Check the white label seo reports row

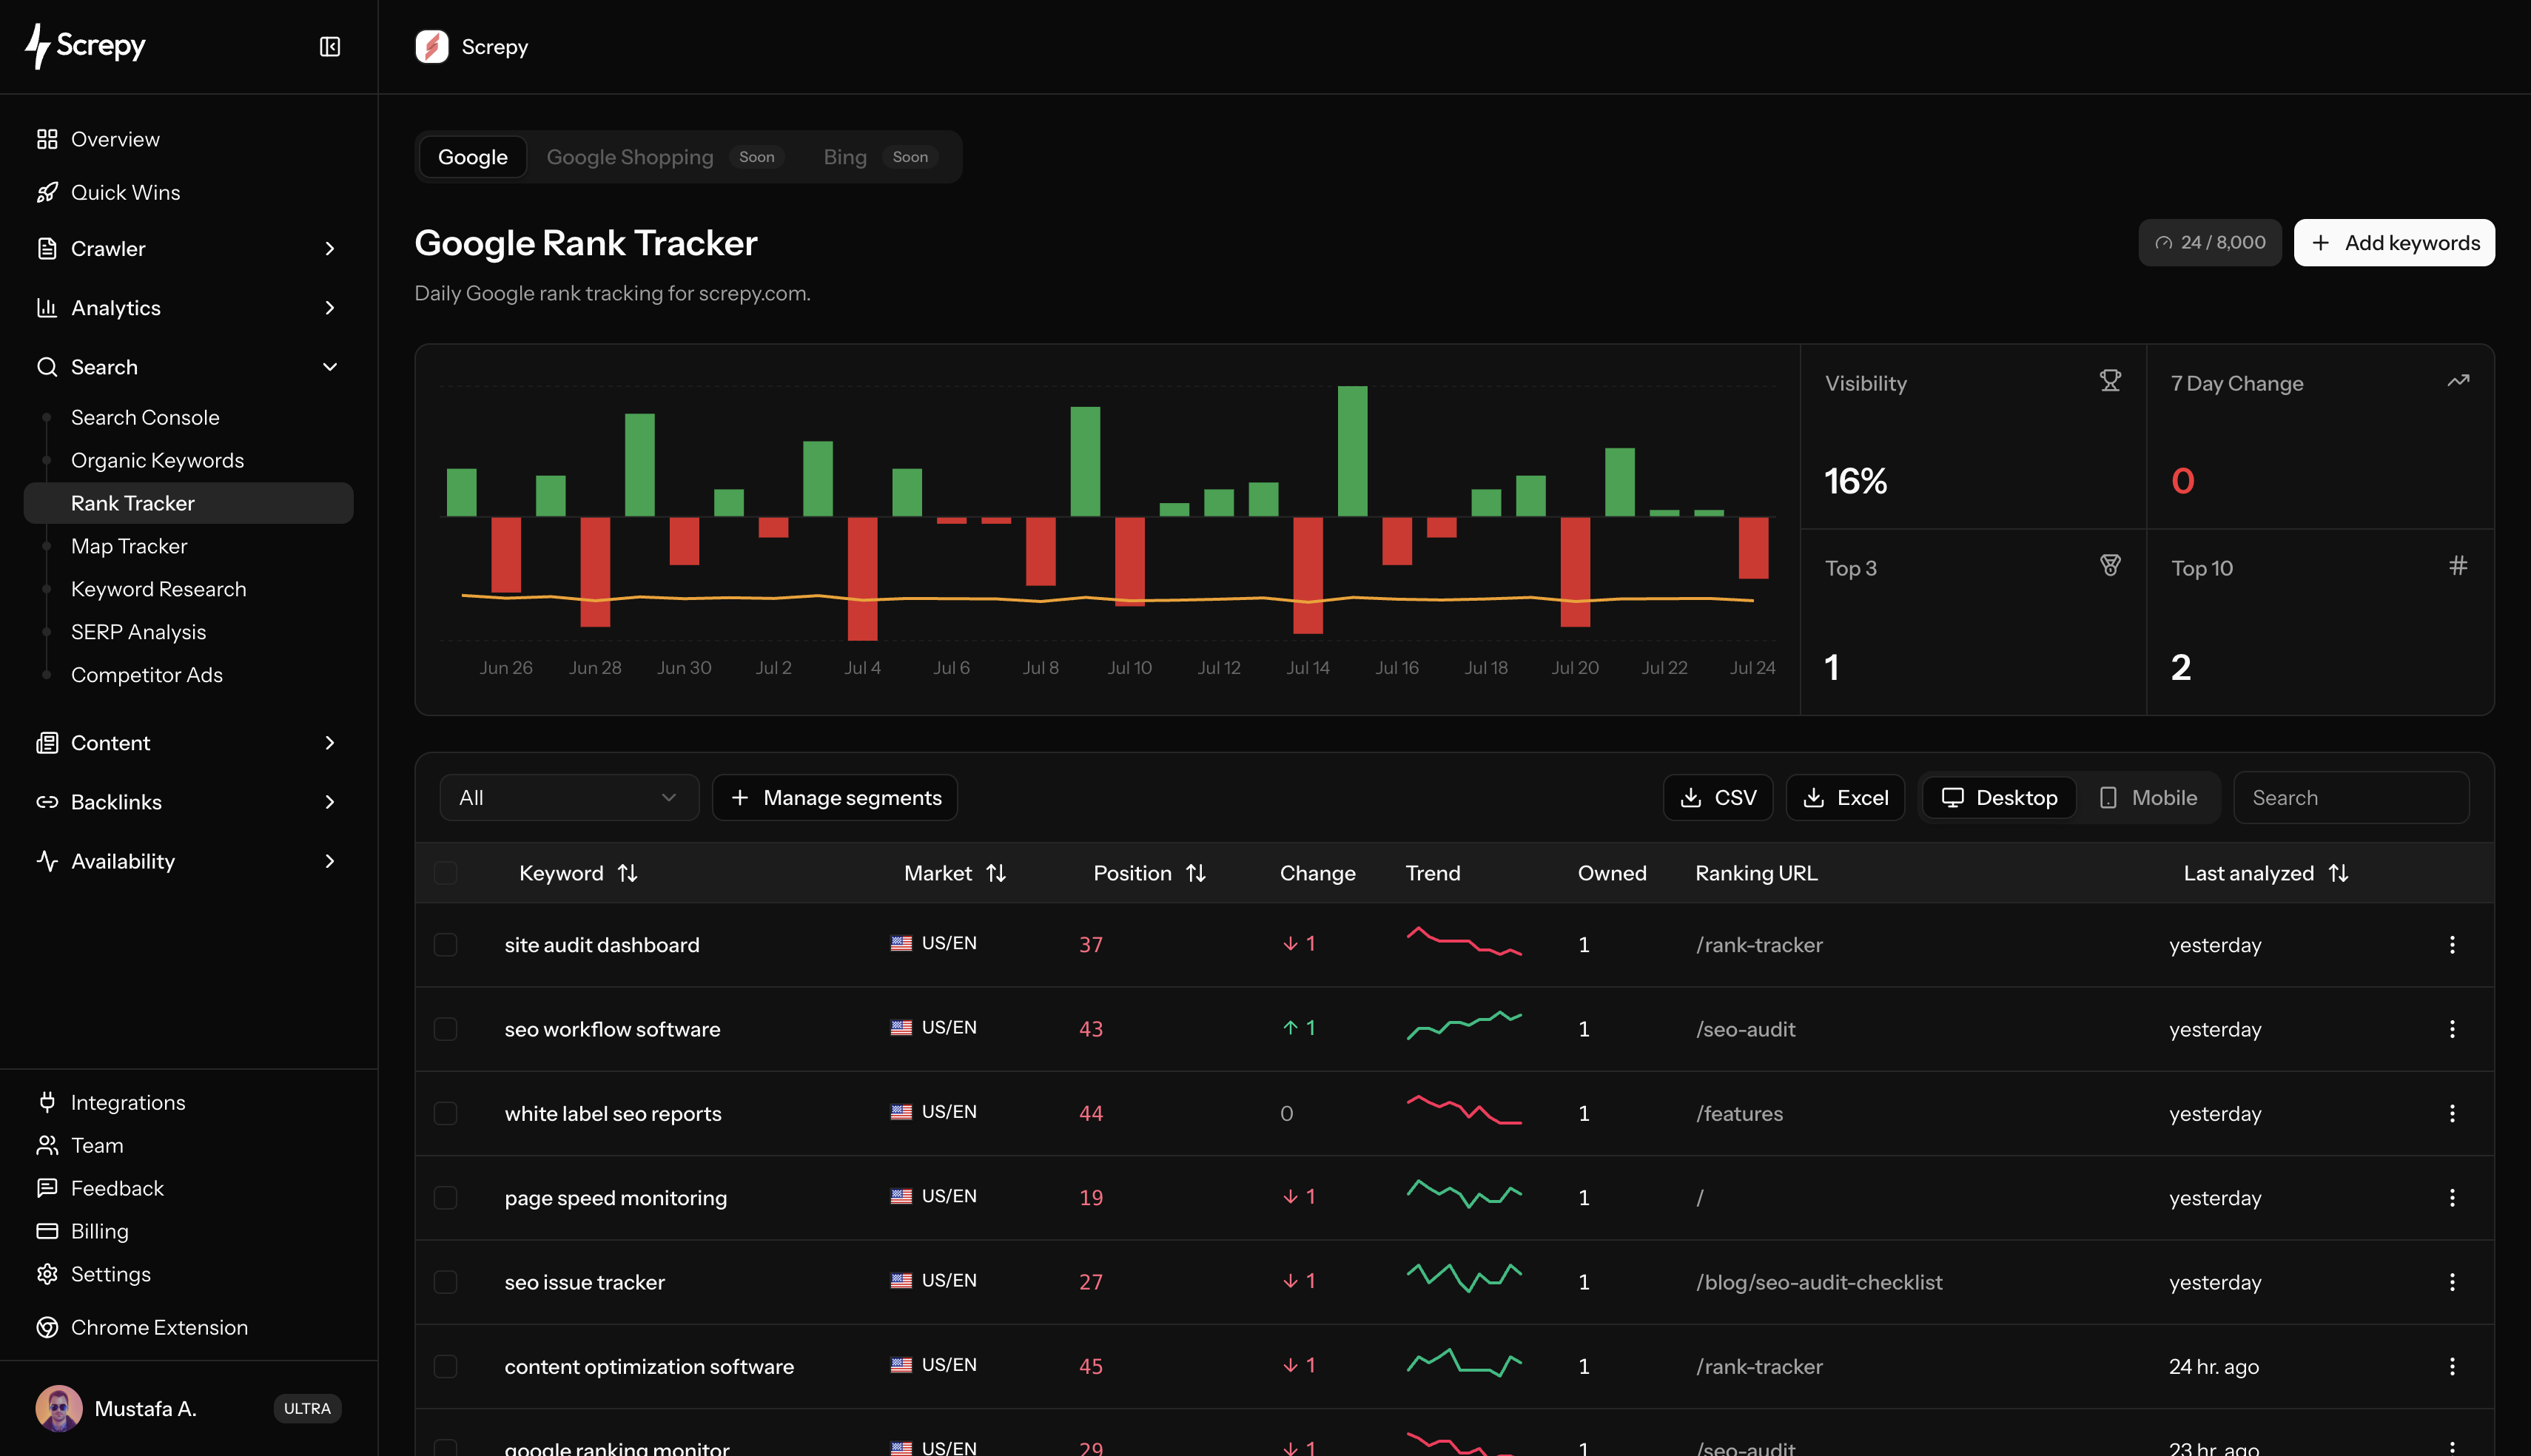point(446,1114)
